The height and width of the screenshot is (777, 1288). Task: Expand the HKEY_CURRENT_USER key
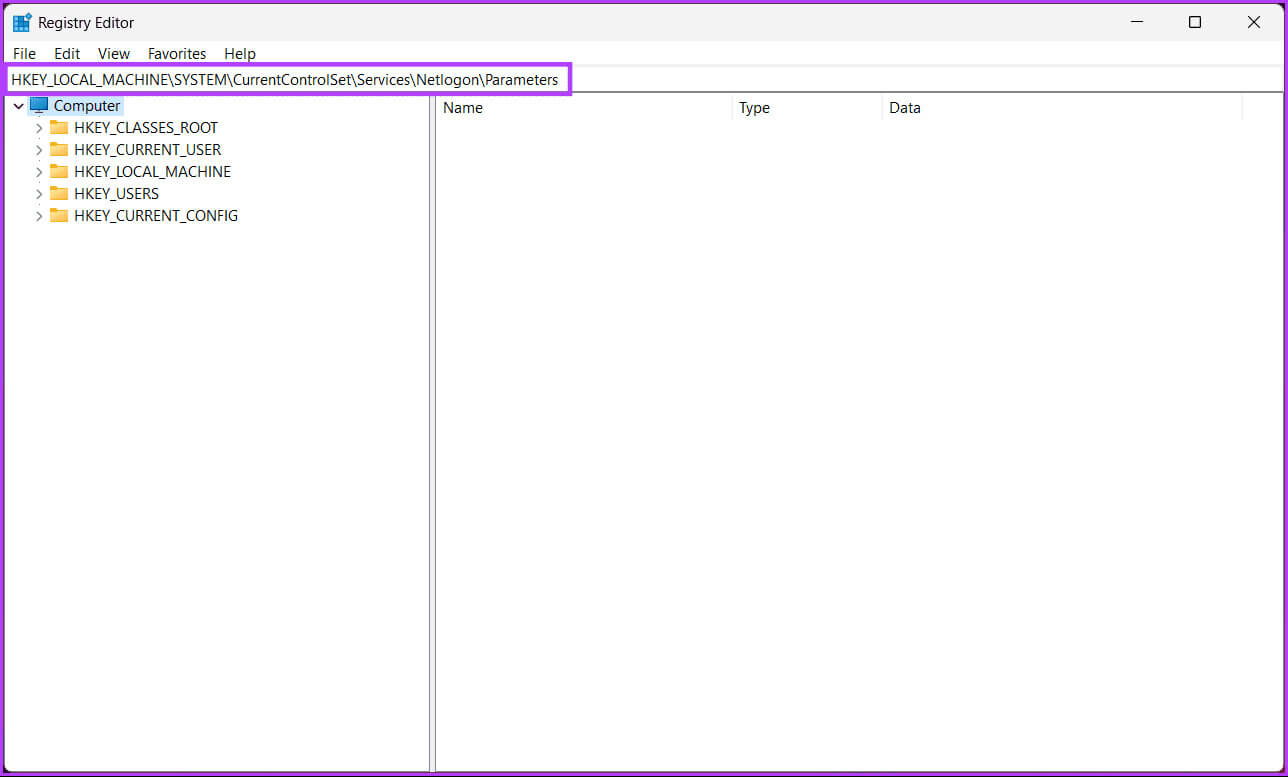pos(39,150)
